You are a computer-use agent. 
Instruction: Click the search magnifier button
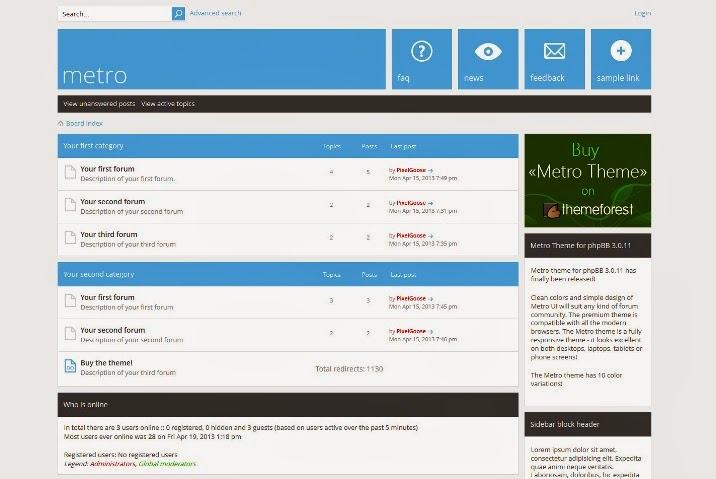click(178, 14)
